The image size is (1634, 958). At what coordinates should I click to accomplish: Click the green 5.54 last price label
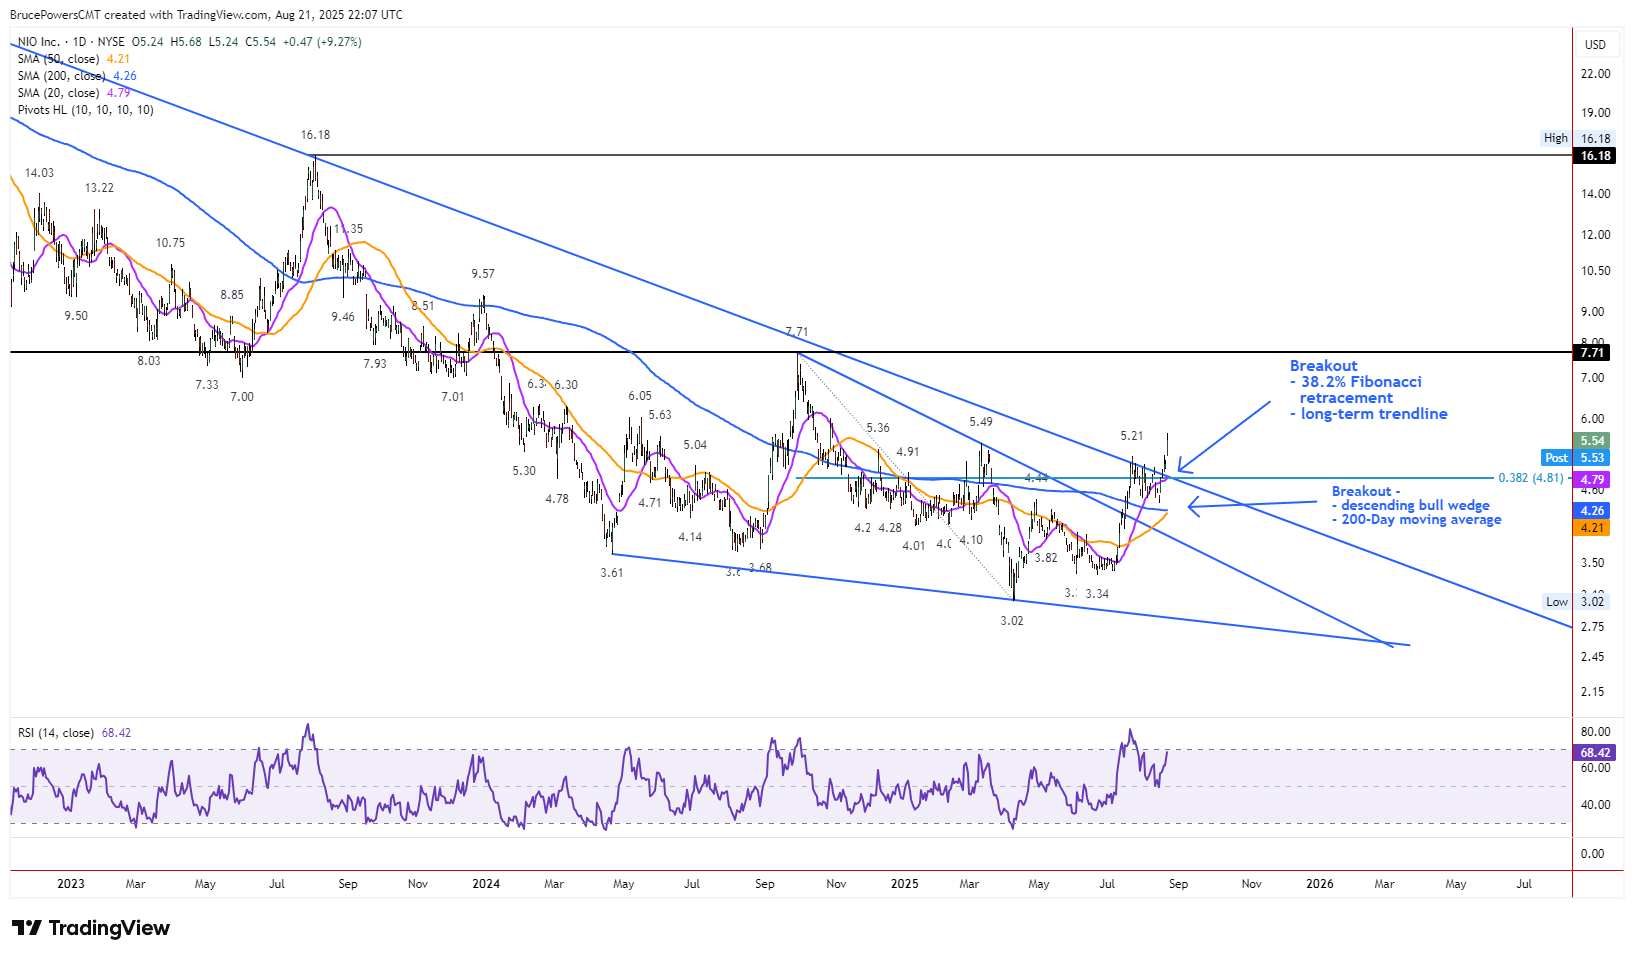(1592, 441)
